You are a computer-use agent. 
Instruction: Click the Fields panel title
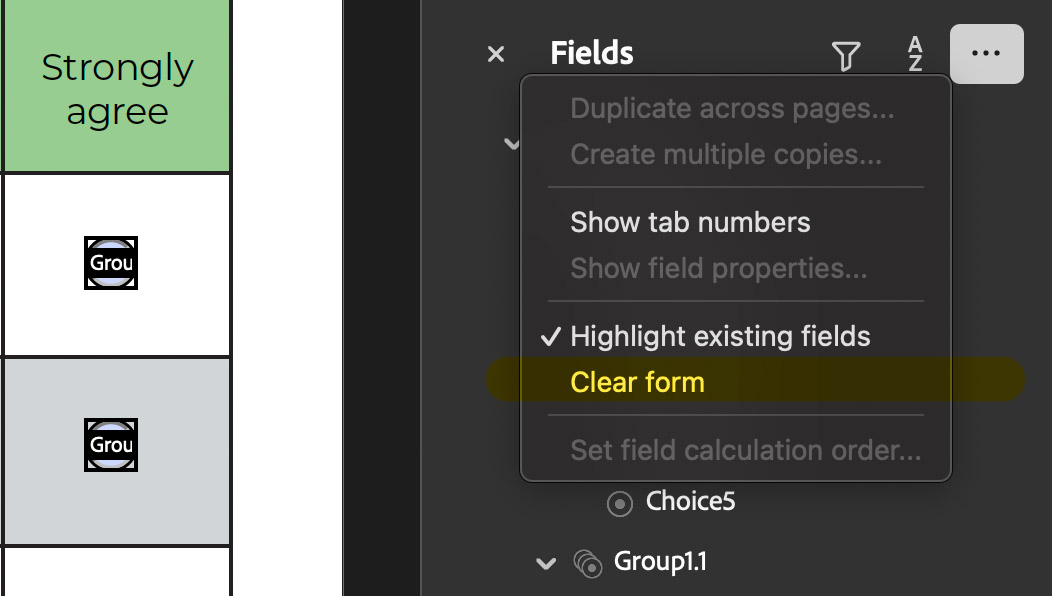click(591, 53)
